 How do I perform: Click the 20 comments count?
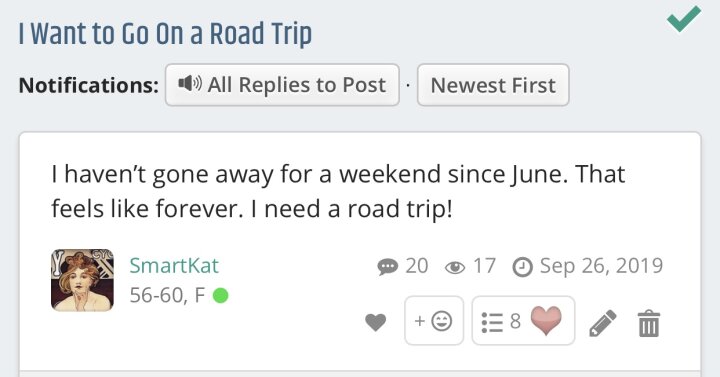tap(416, 266)
